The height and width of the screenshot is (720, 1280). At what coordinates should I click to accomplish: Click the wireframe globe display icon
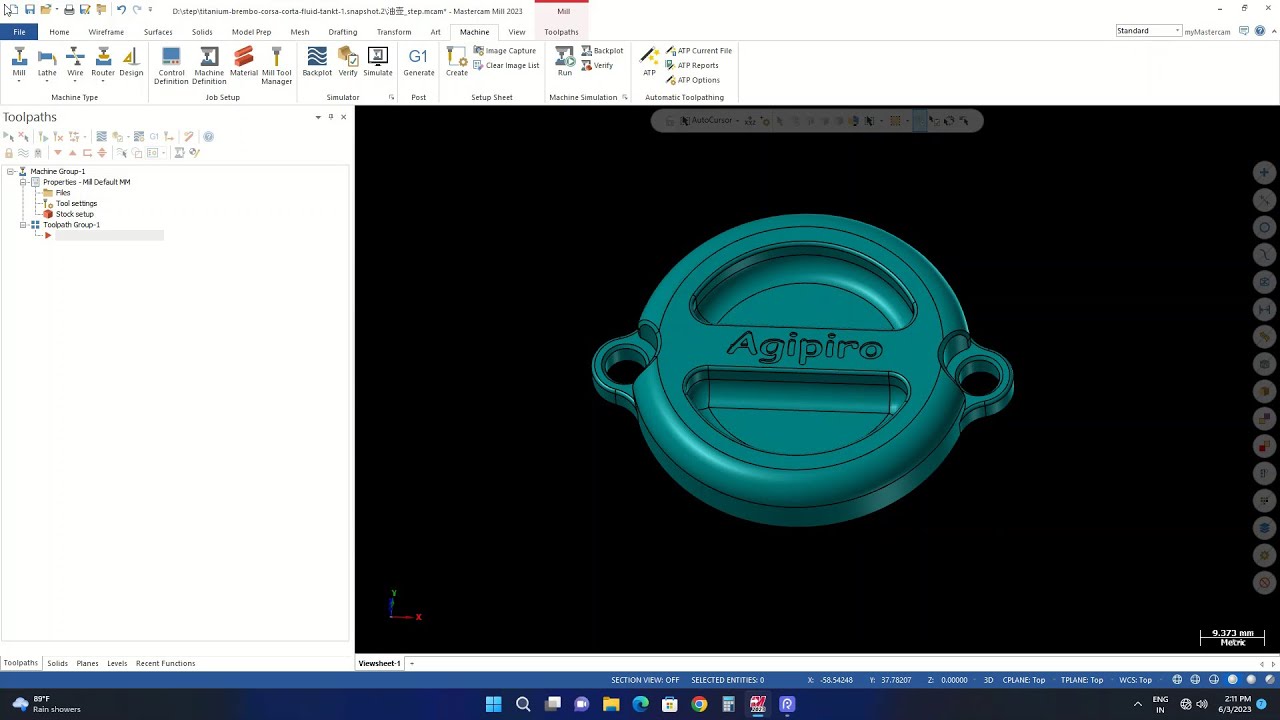(x=1177, y=680)
